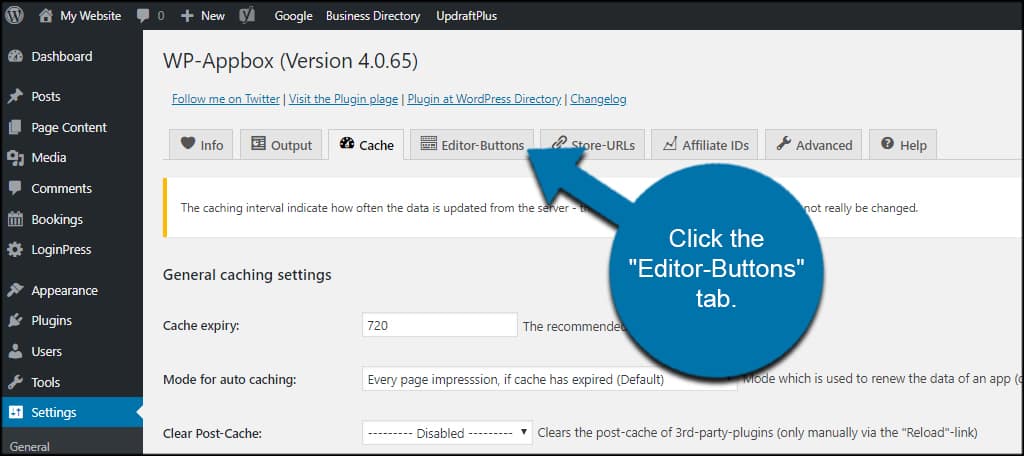
Task: Open the Comments sidebar menu item
Action: point(71,188)
